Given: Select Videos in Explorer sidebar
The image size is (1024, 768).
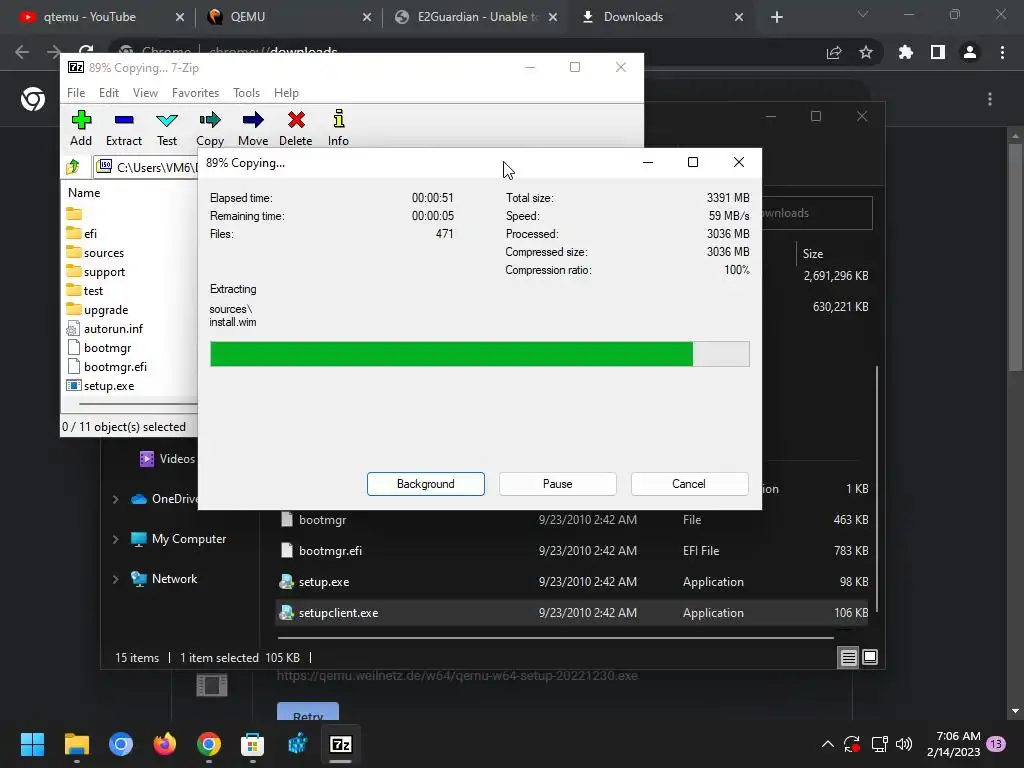Looking at the screenshot, I should point(168,459).
